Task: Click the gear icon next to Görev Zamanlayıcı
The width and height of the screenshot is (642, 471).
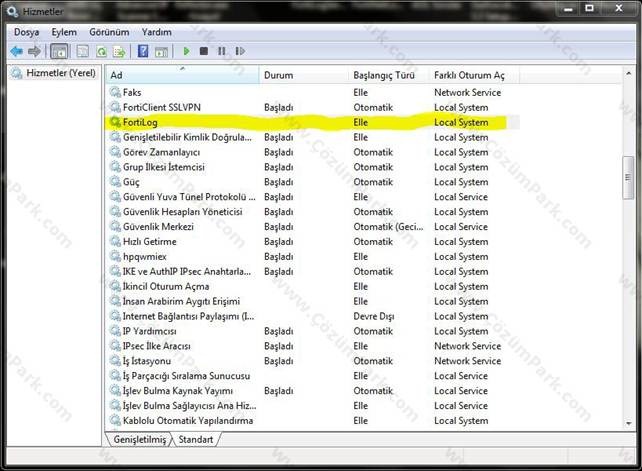Action: (x=115, y=152)
